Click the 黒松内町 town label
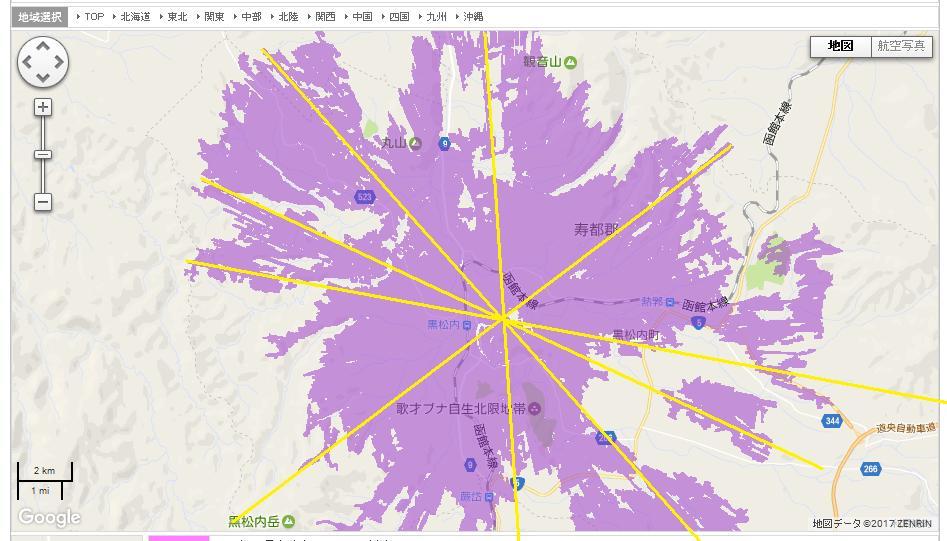Screen dimensions: 947x541 pyautogui.click(x=636, y=335)
